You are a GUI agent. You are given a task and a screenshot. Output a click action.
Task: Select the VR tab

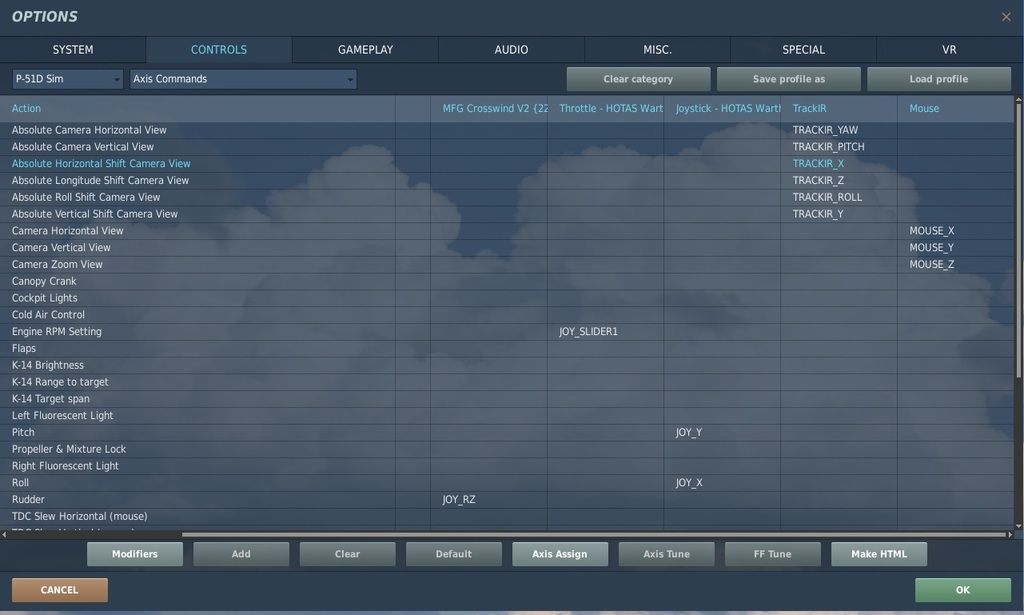pyautogui.click(x=949, y=50)
